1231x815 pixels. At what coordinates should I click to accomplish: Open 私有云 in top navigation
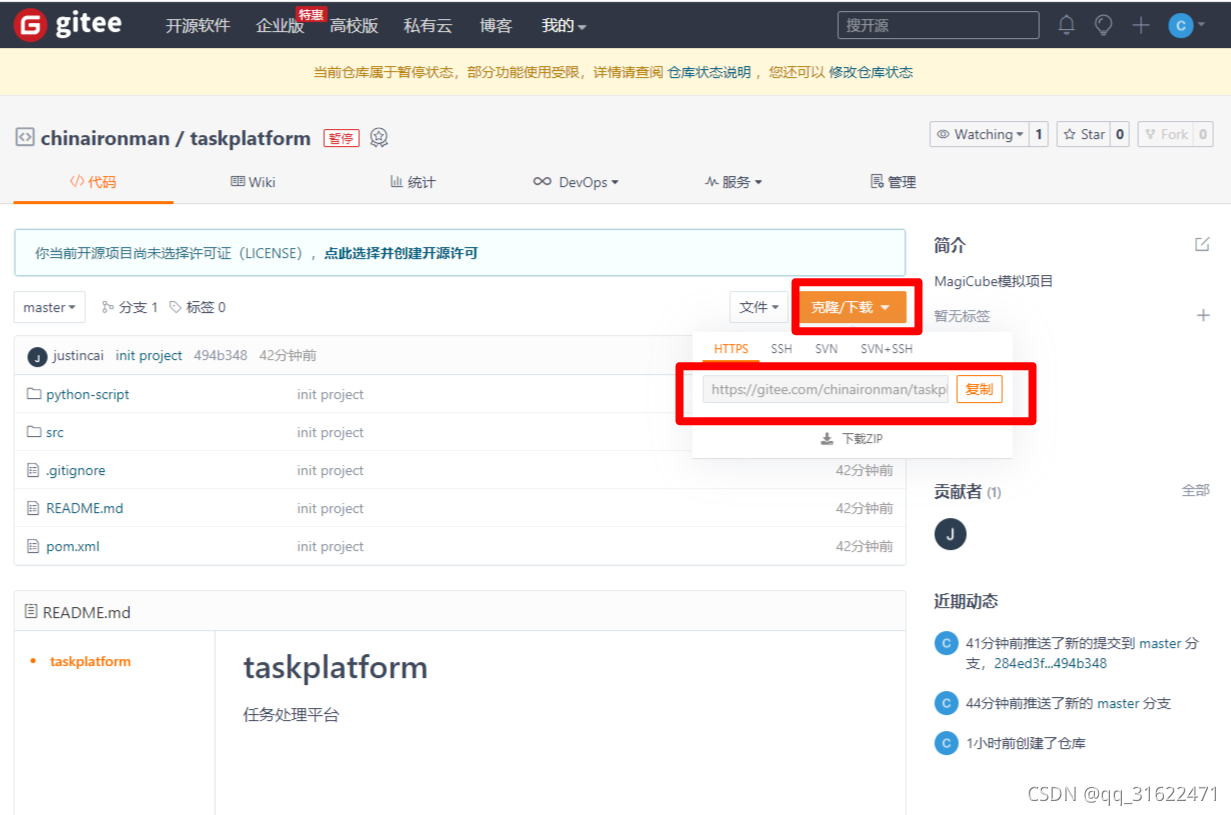click(428, 26)
